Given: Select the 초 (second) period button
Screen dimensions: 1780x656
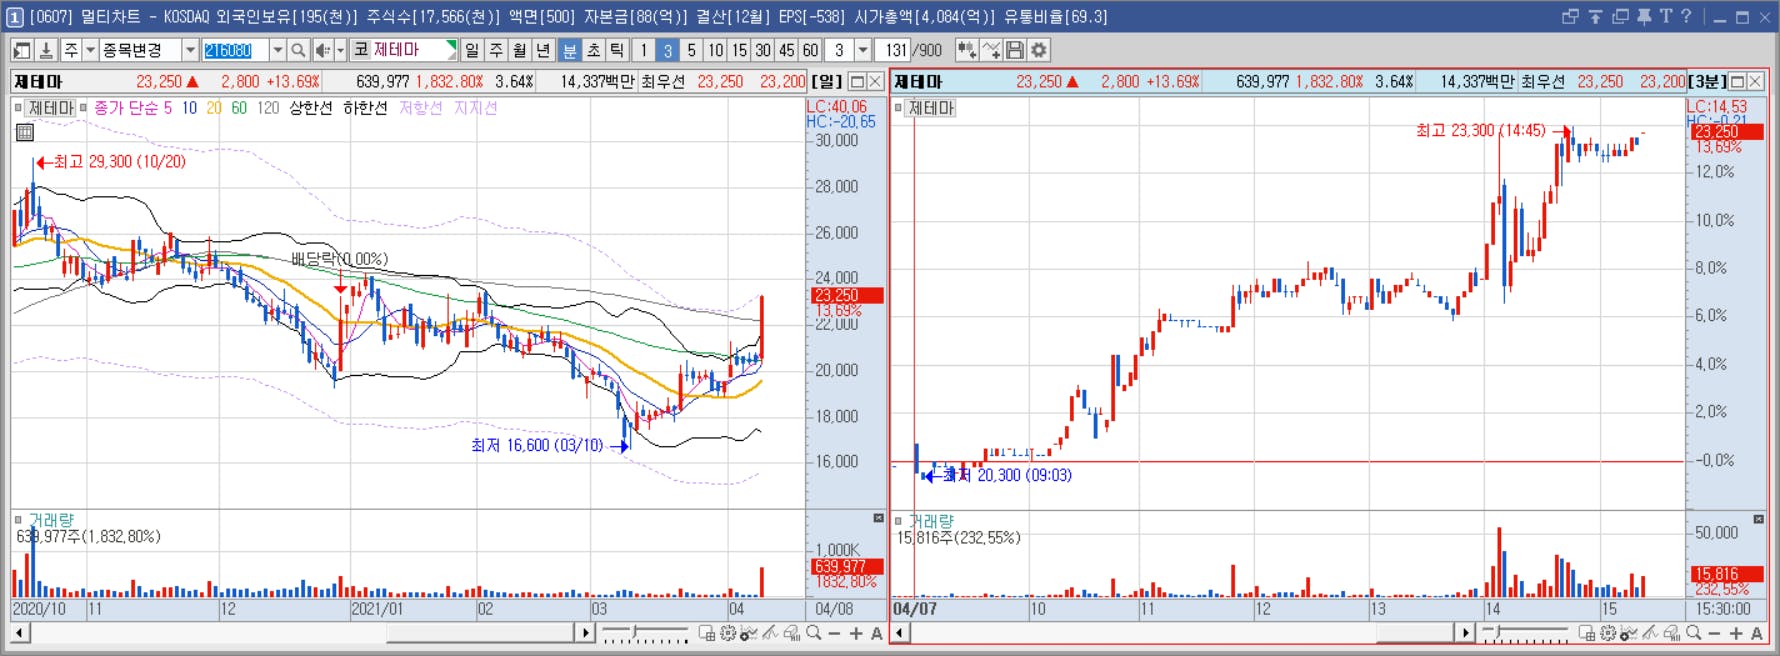Looking at the screenshot, I should [x=594, y=50].
